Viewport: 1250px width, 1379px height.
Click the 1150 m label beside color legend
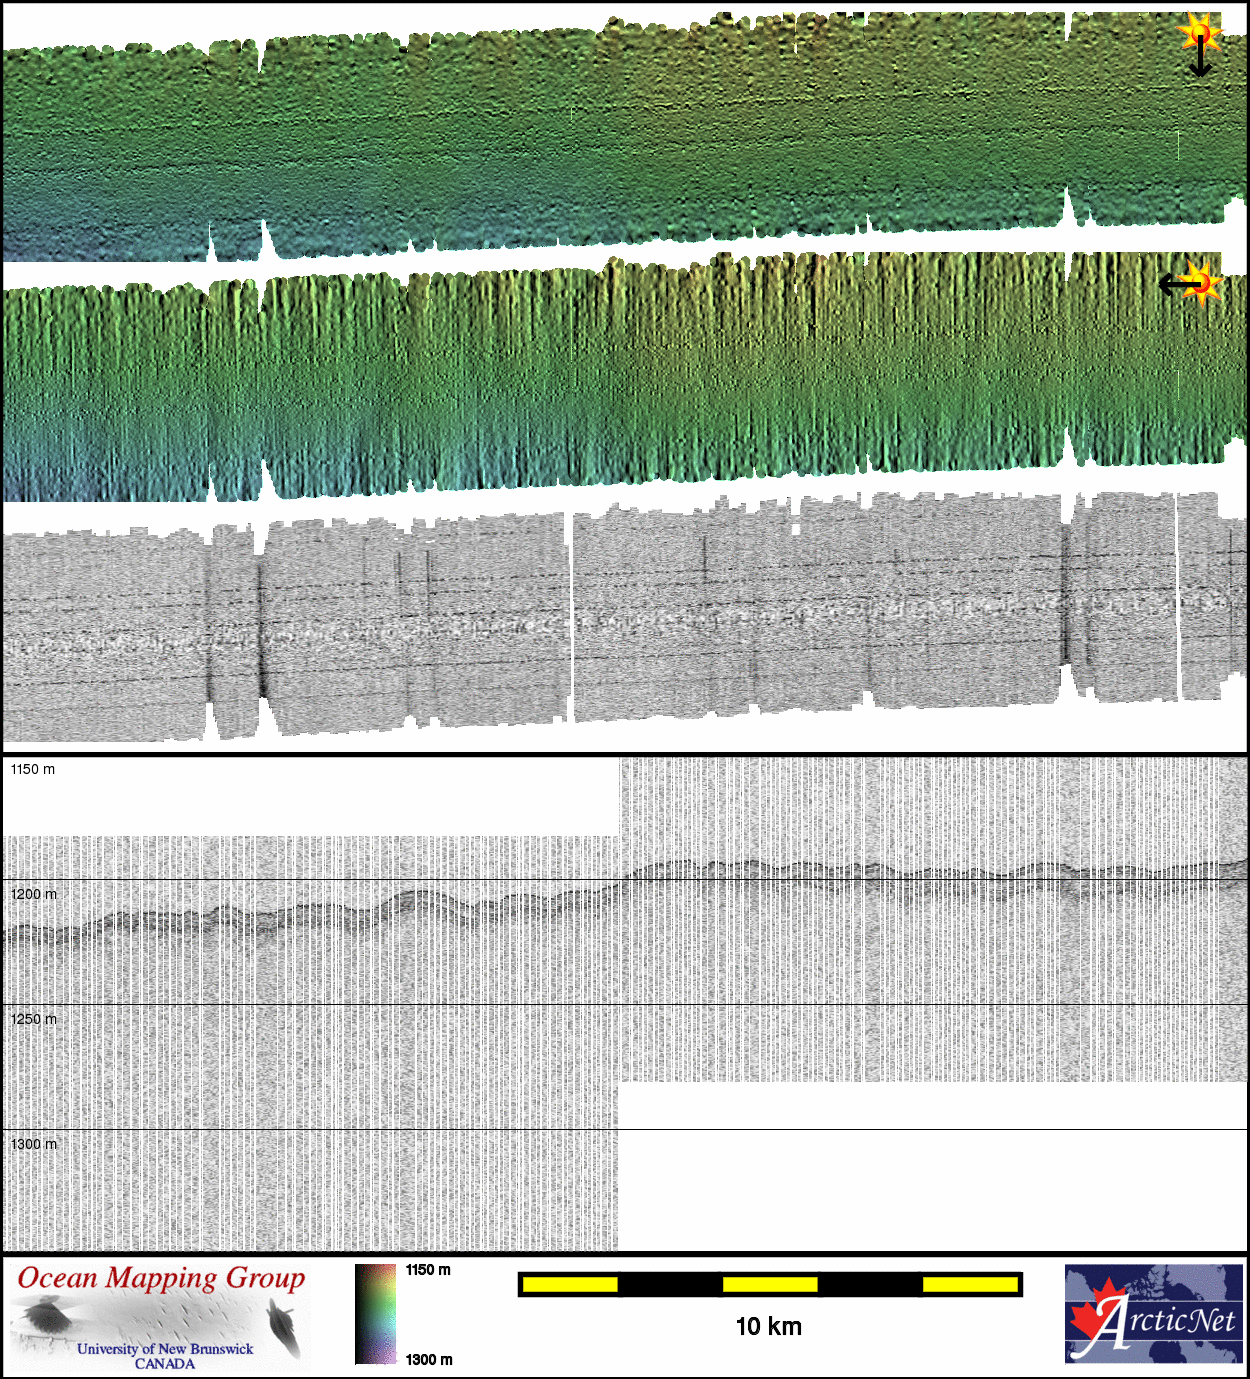[x=428, y=1270]
